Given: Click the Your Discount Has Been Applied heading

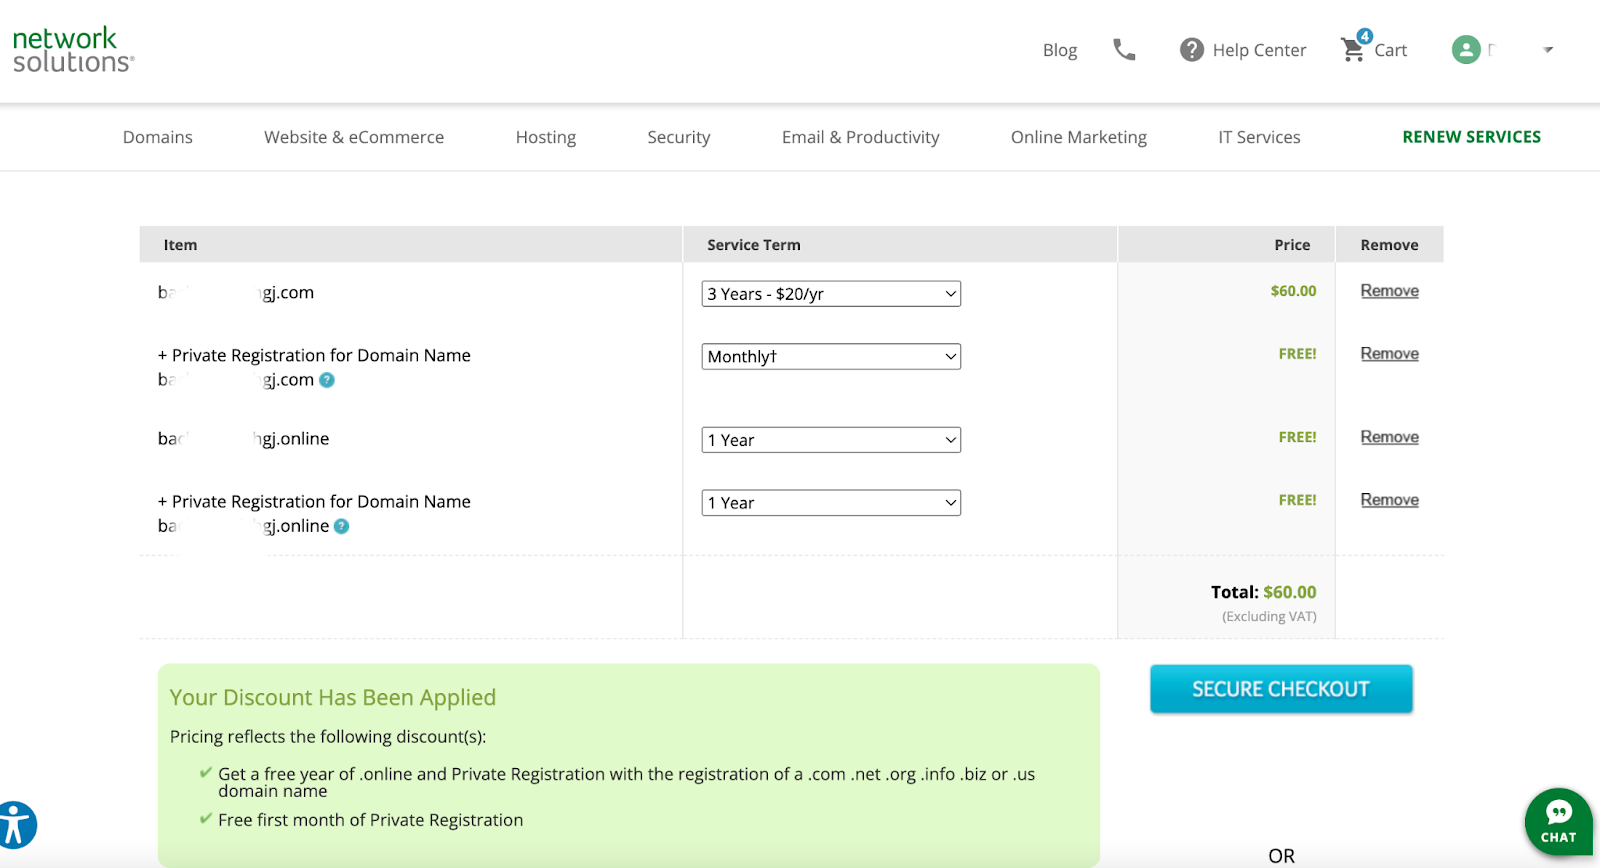Looking at the screenshot, I should click(333, 697).
